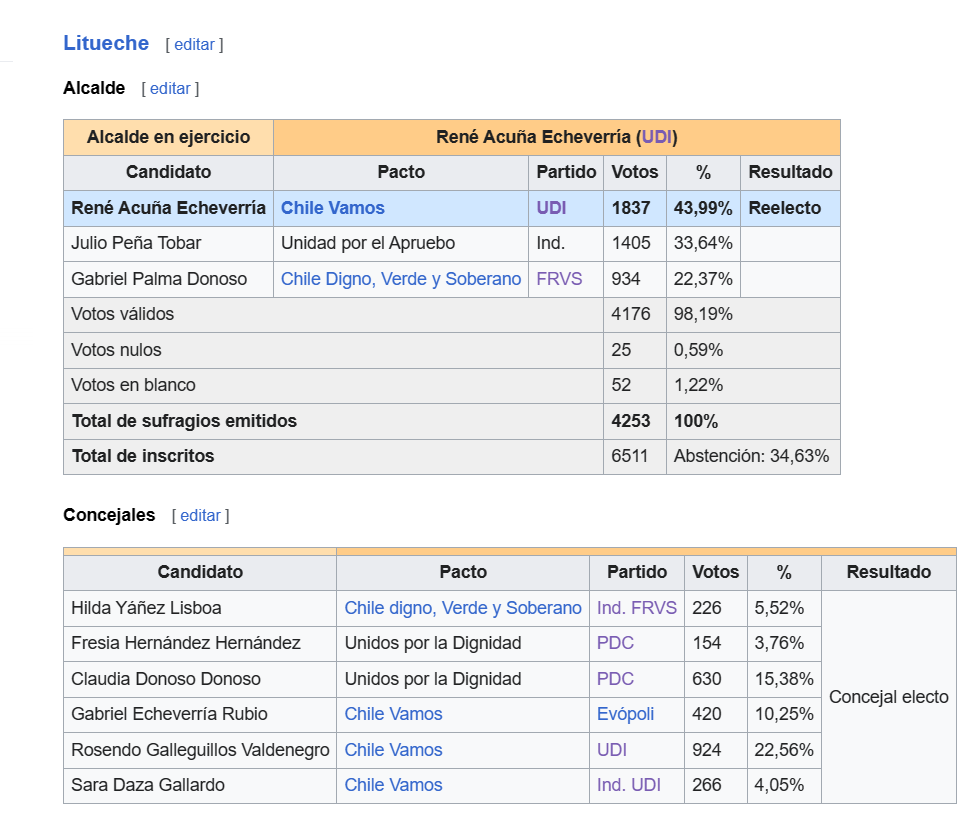980x835 pixels.
Task: Open Ind. UDI link in Sara Daza row
Action: coord(629,785)
